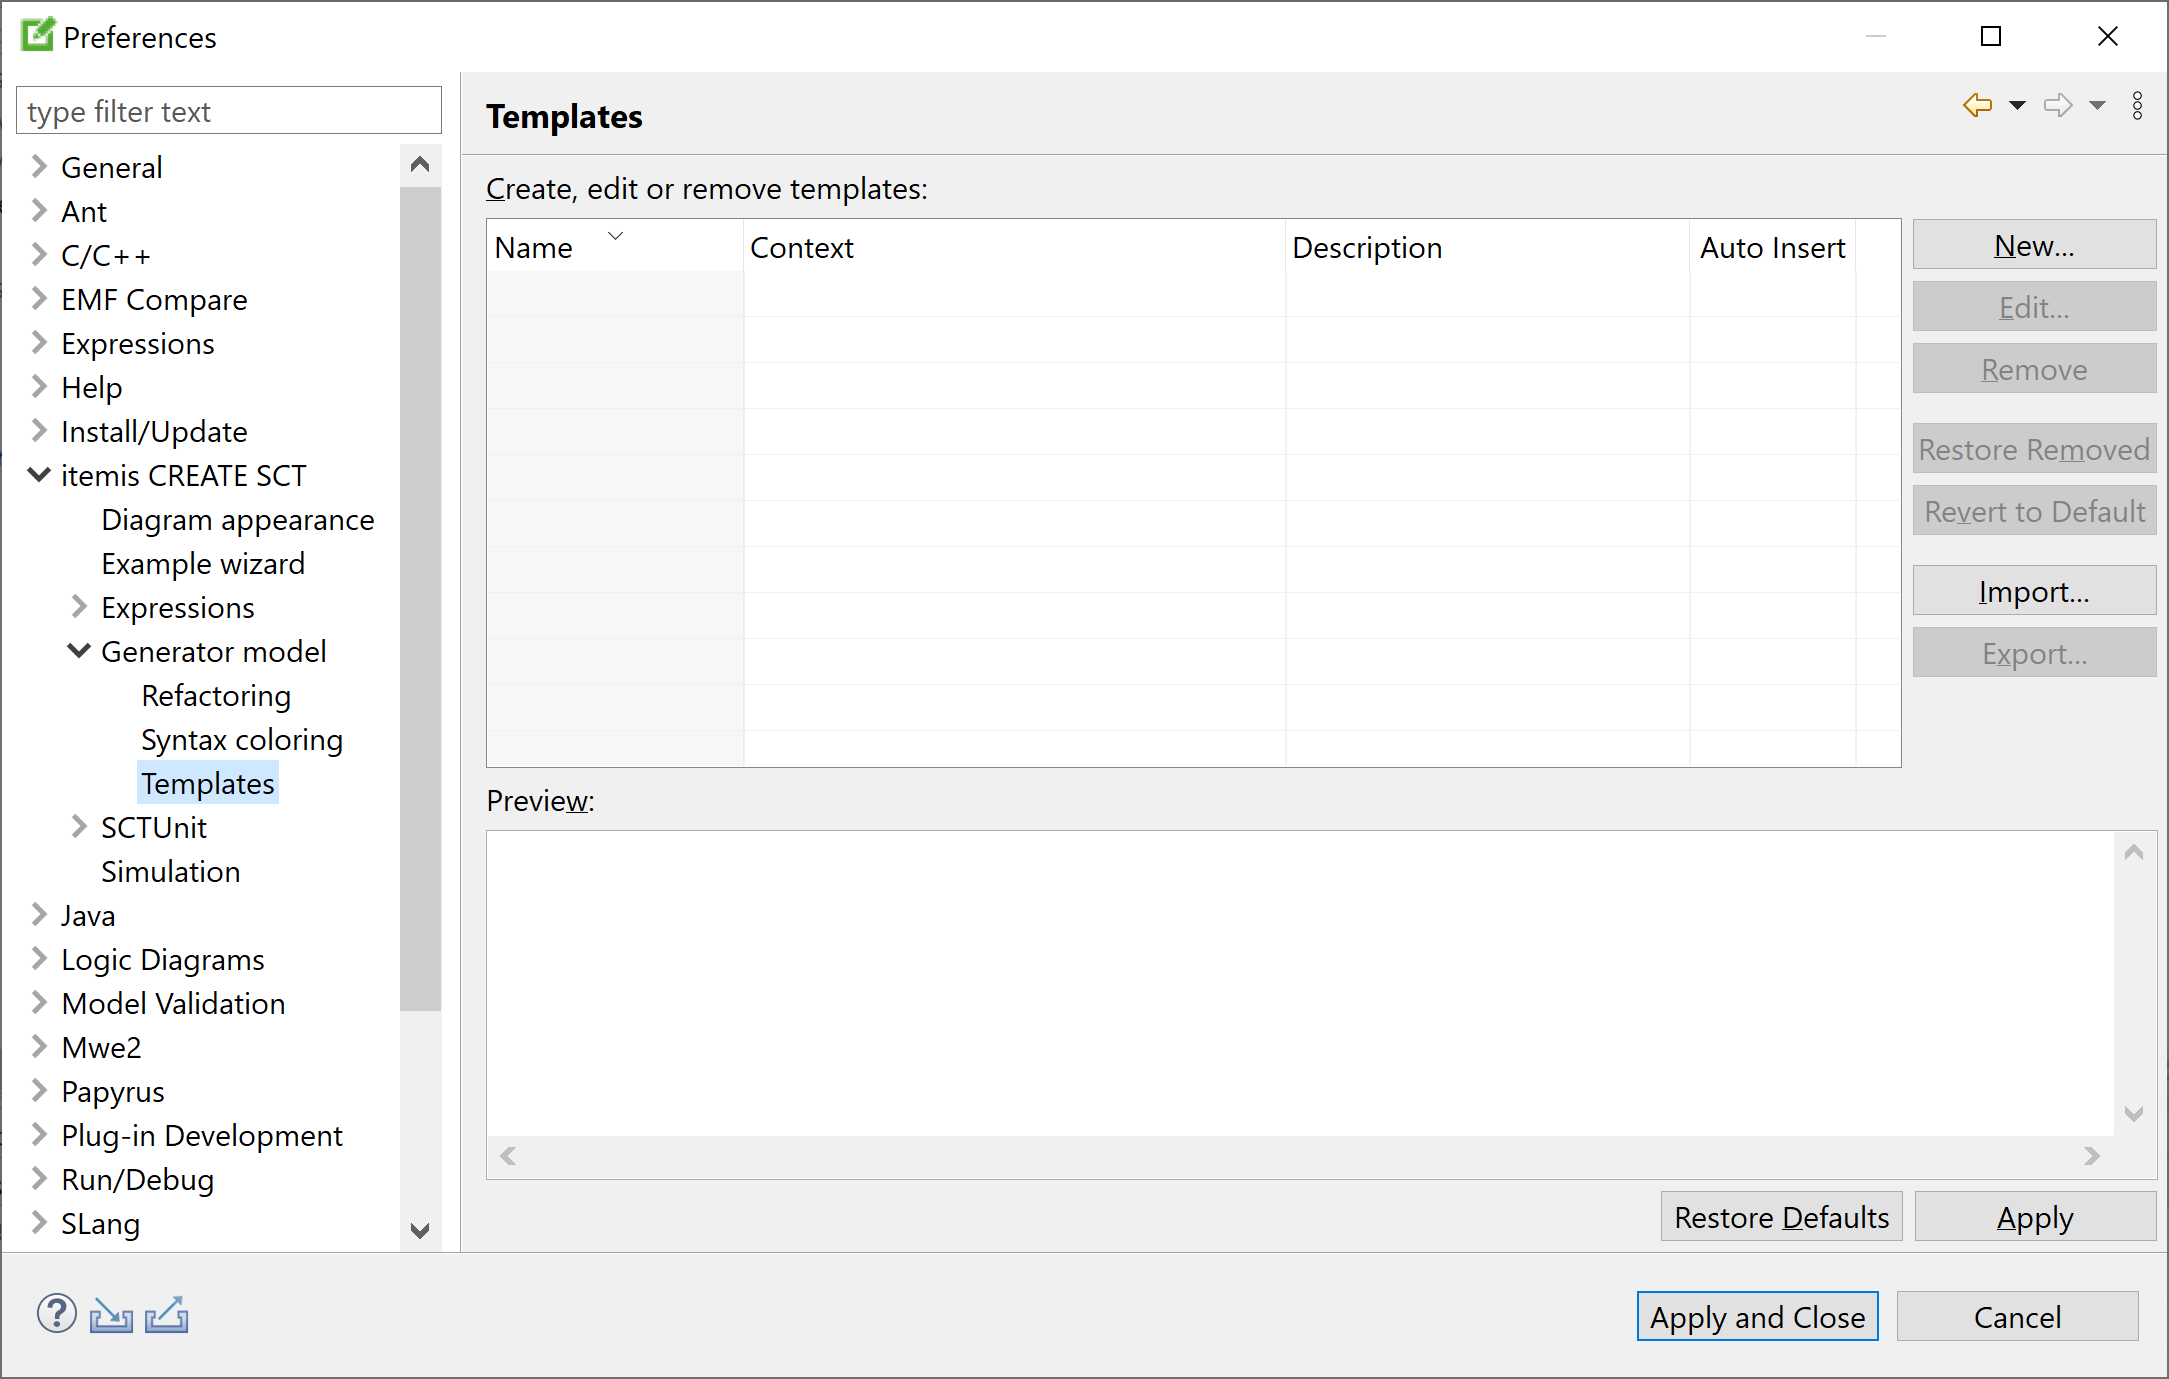Select Diagram appearance preference page
The width and height of the screenshot is (2169, 1379).
point(238,520)
